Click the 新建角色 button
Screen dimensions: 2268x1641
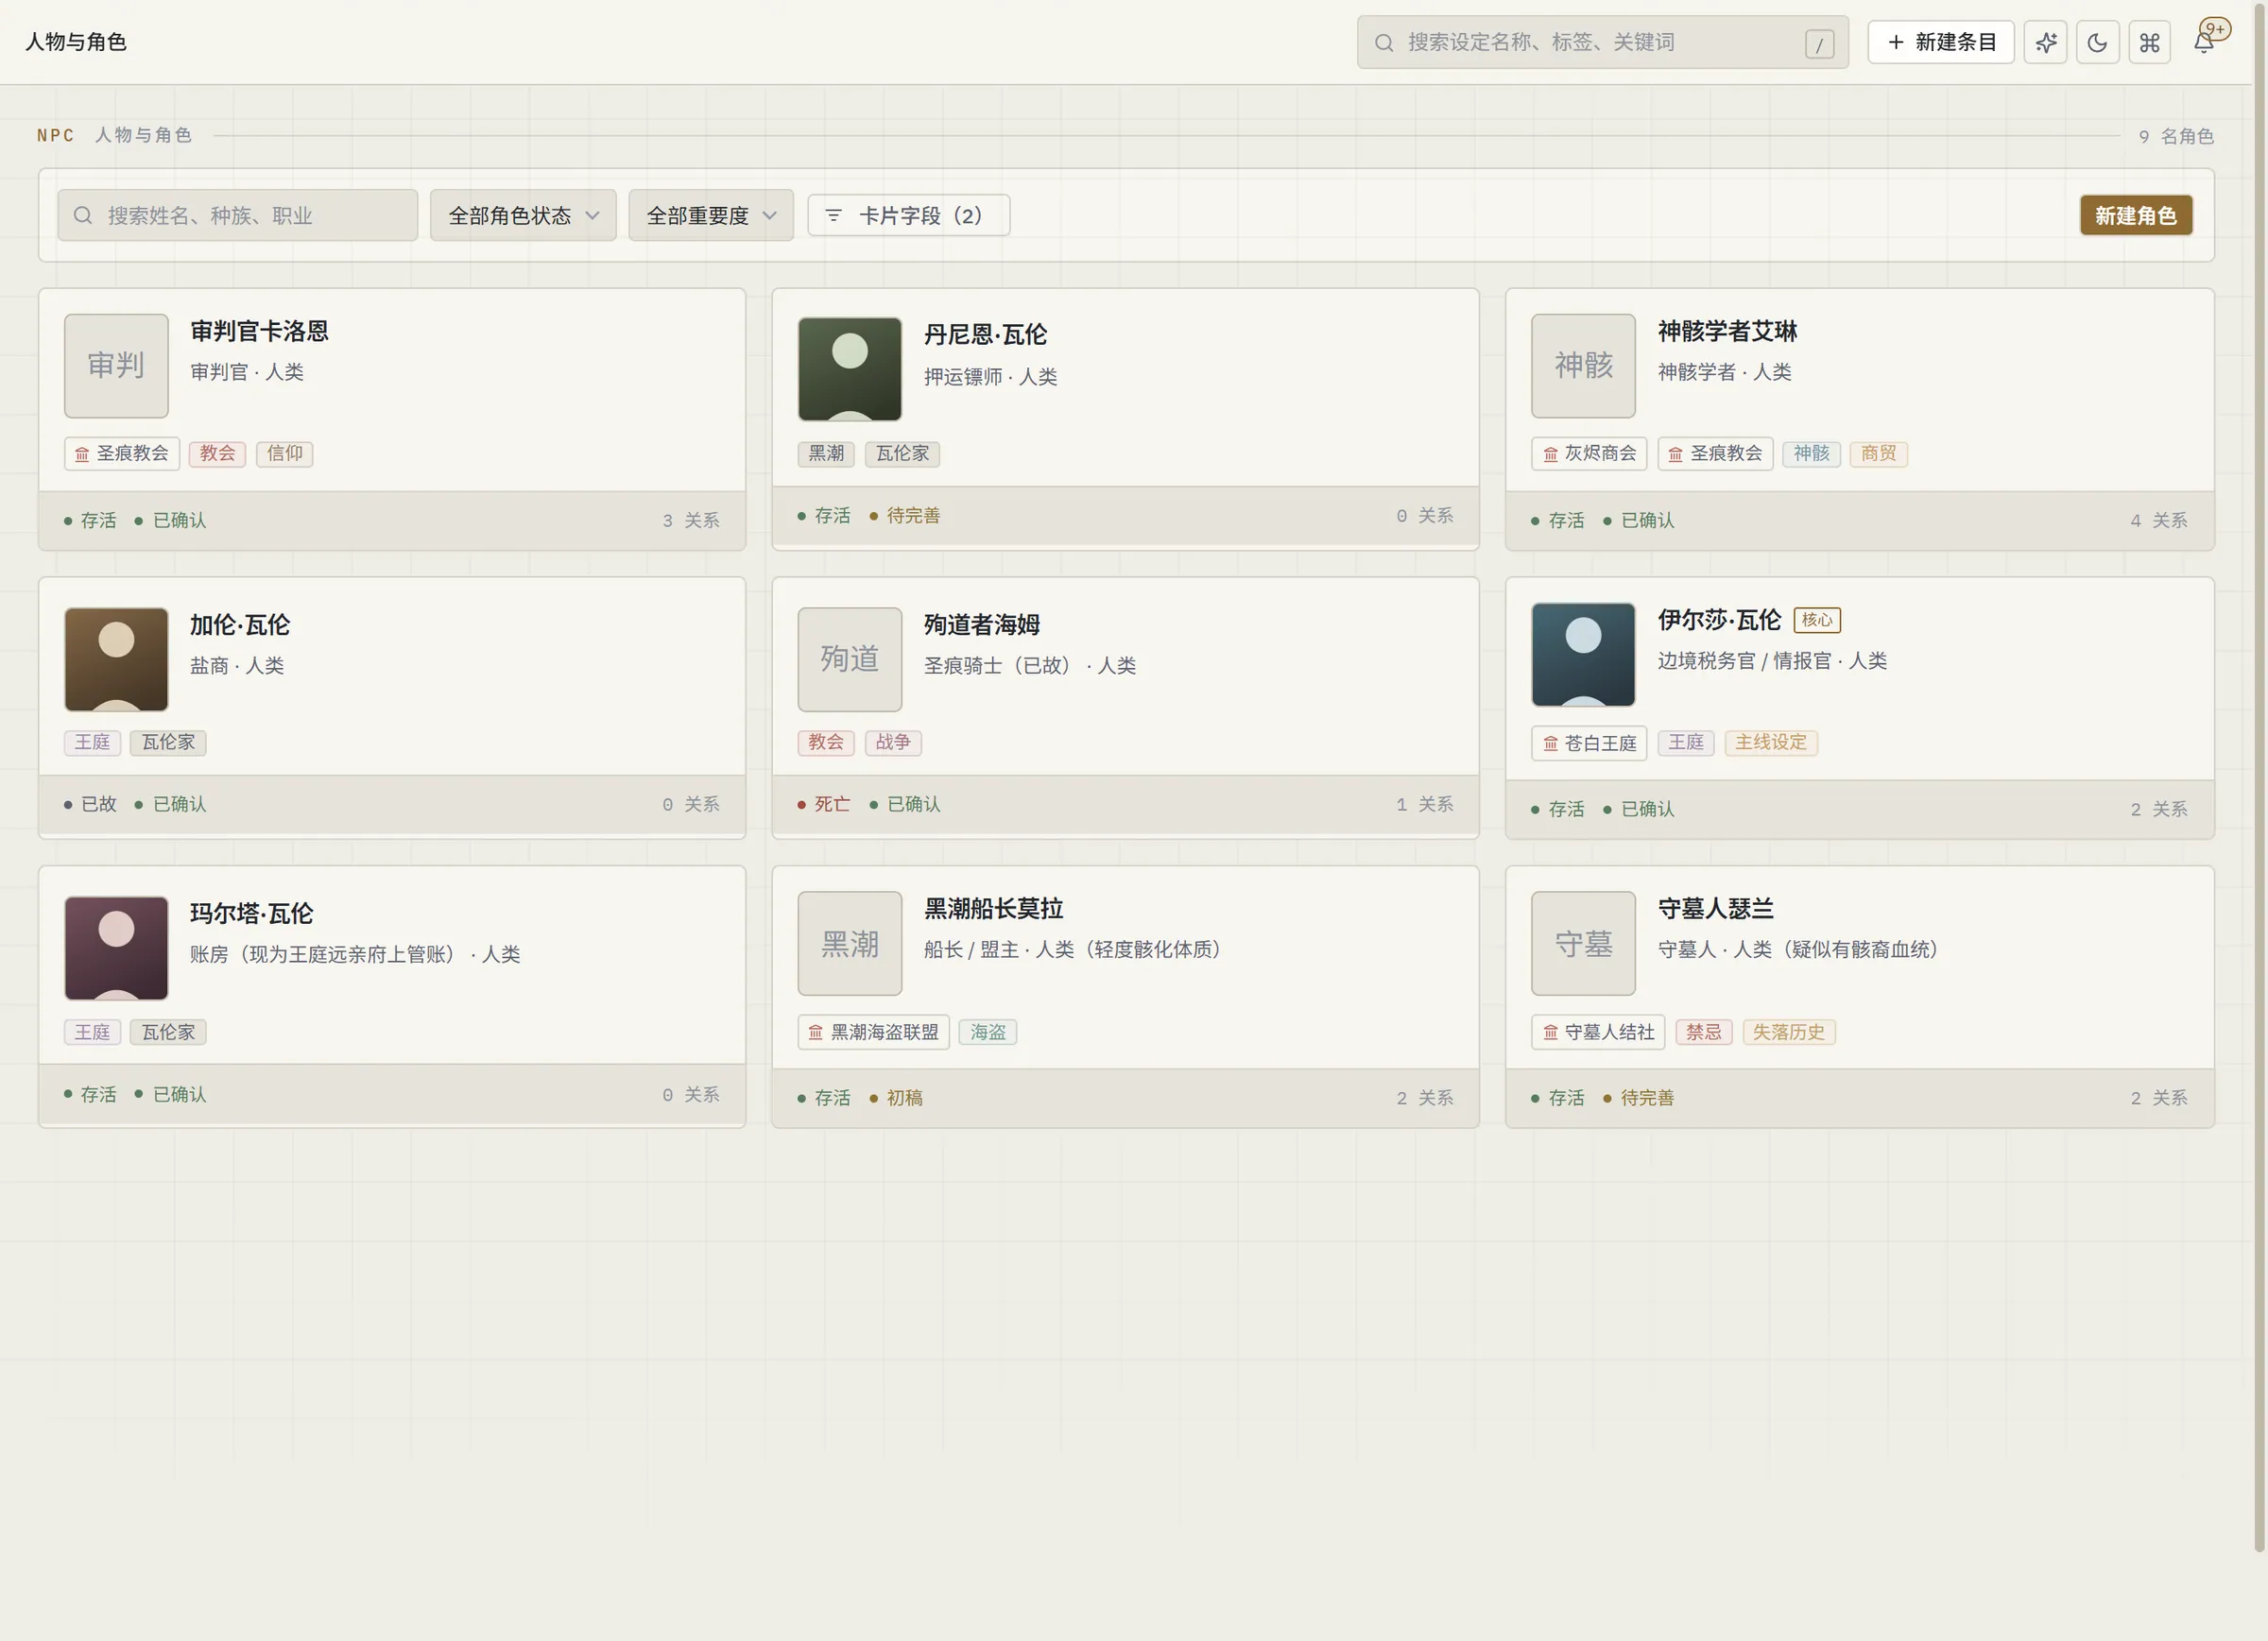[x=2135, y=215]
